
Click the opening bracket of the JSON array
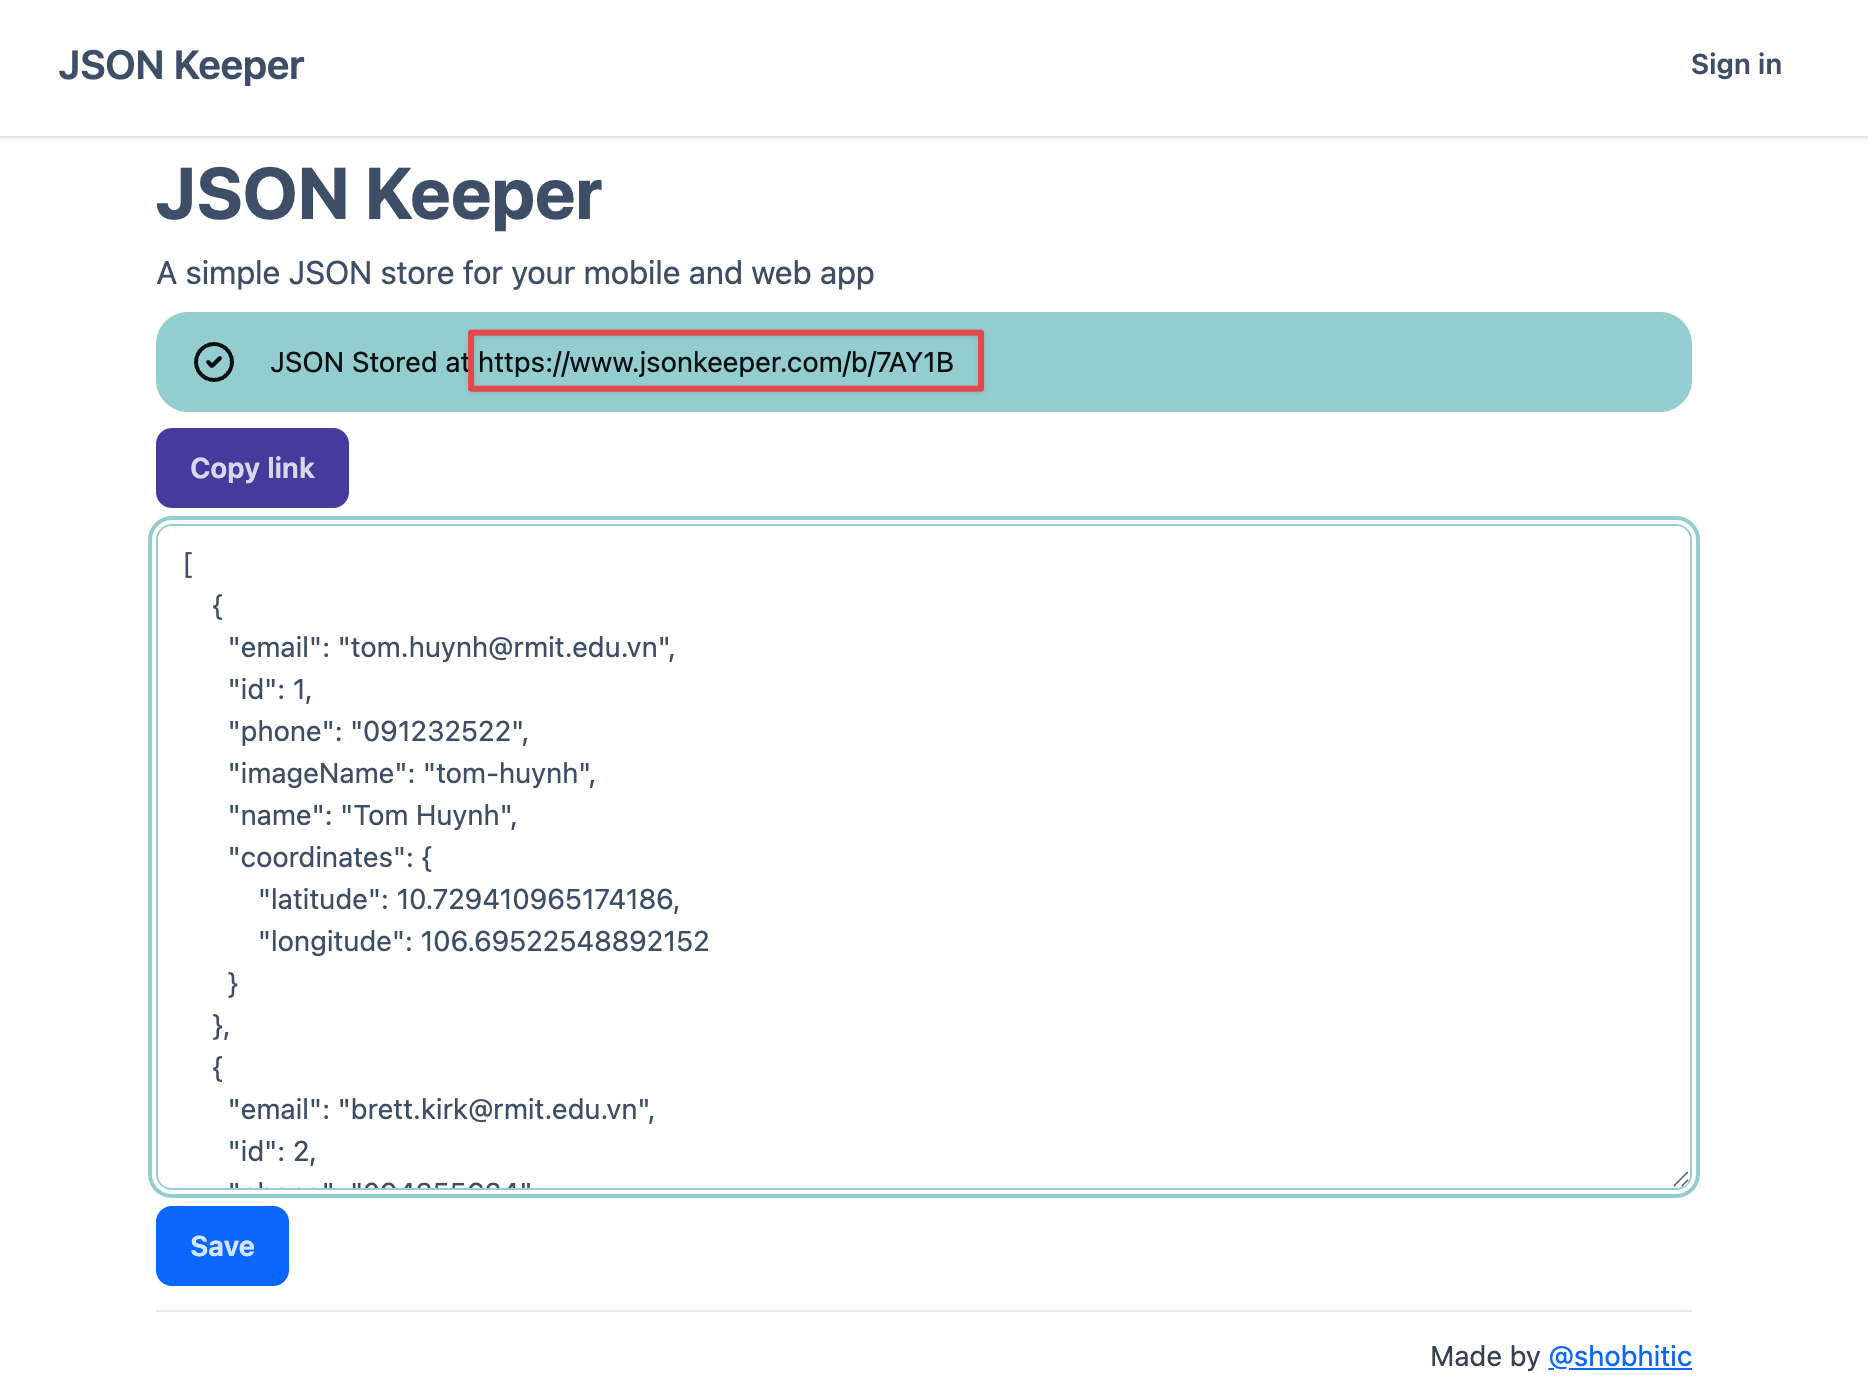click(186, 565)
